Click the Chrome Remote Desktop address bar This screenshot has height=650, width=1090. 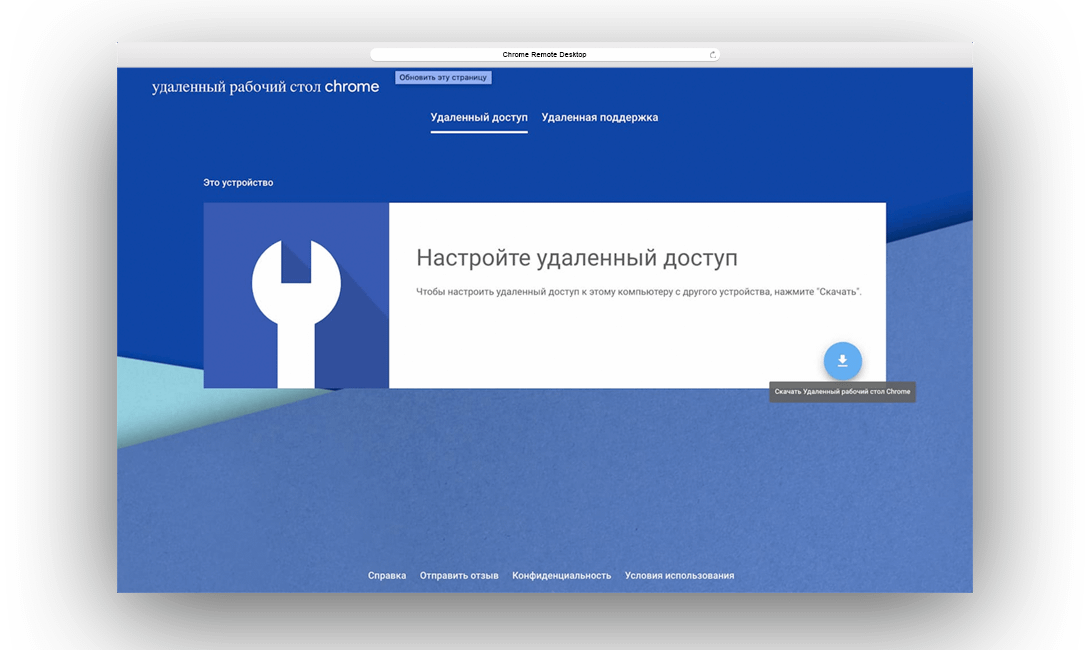(x=544, y=54)
